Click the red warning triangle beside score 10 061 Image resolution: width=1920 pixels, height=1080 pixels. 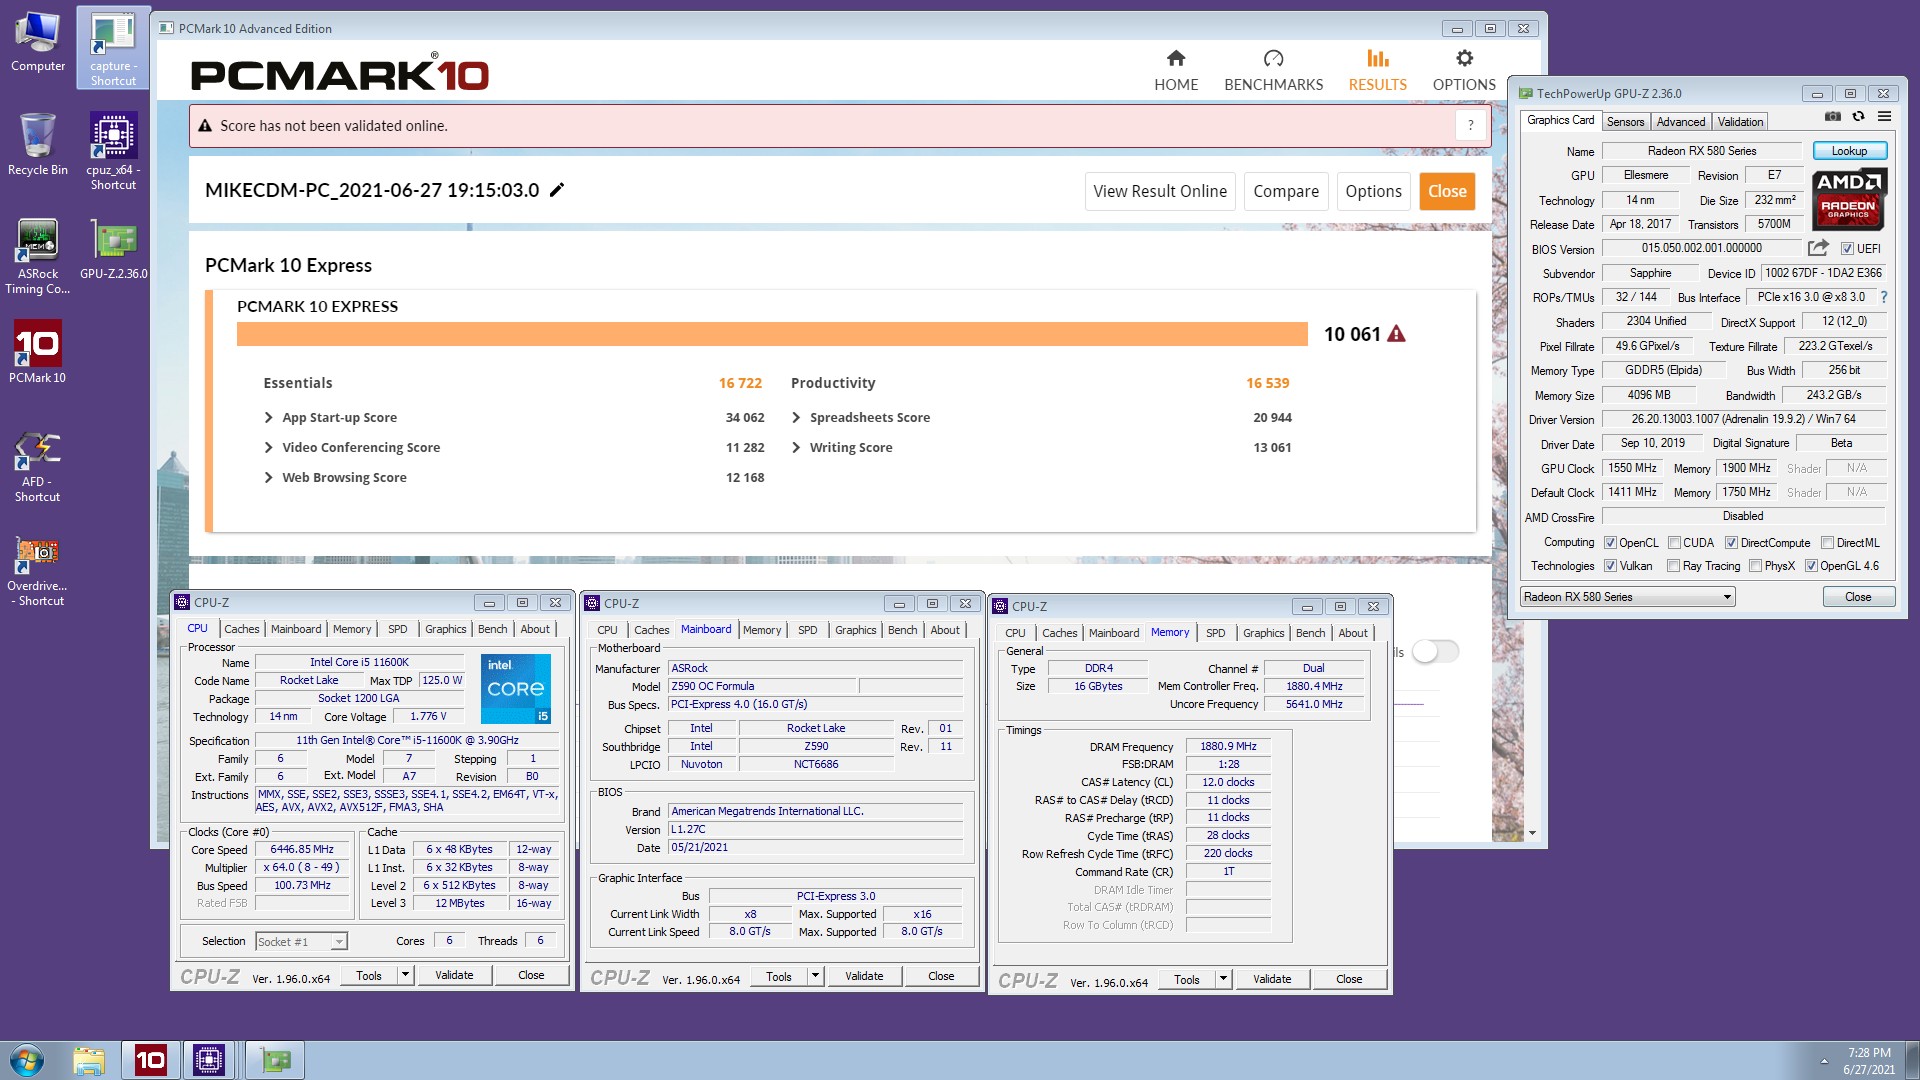pyautogui.click(x=1396, y=334)
